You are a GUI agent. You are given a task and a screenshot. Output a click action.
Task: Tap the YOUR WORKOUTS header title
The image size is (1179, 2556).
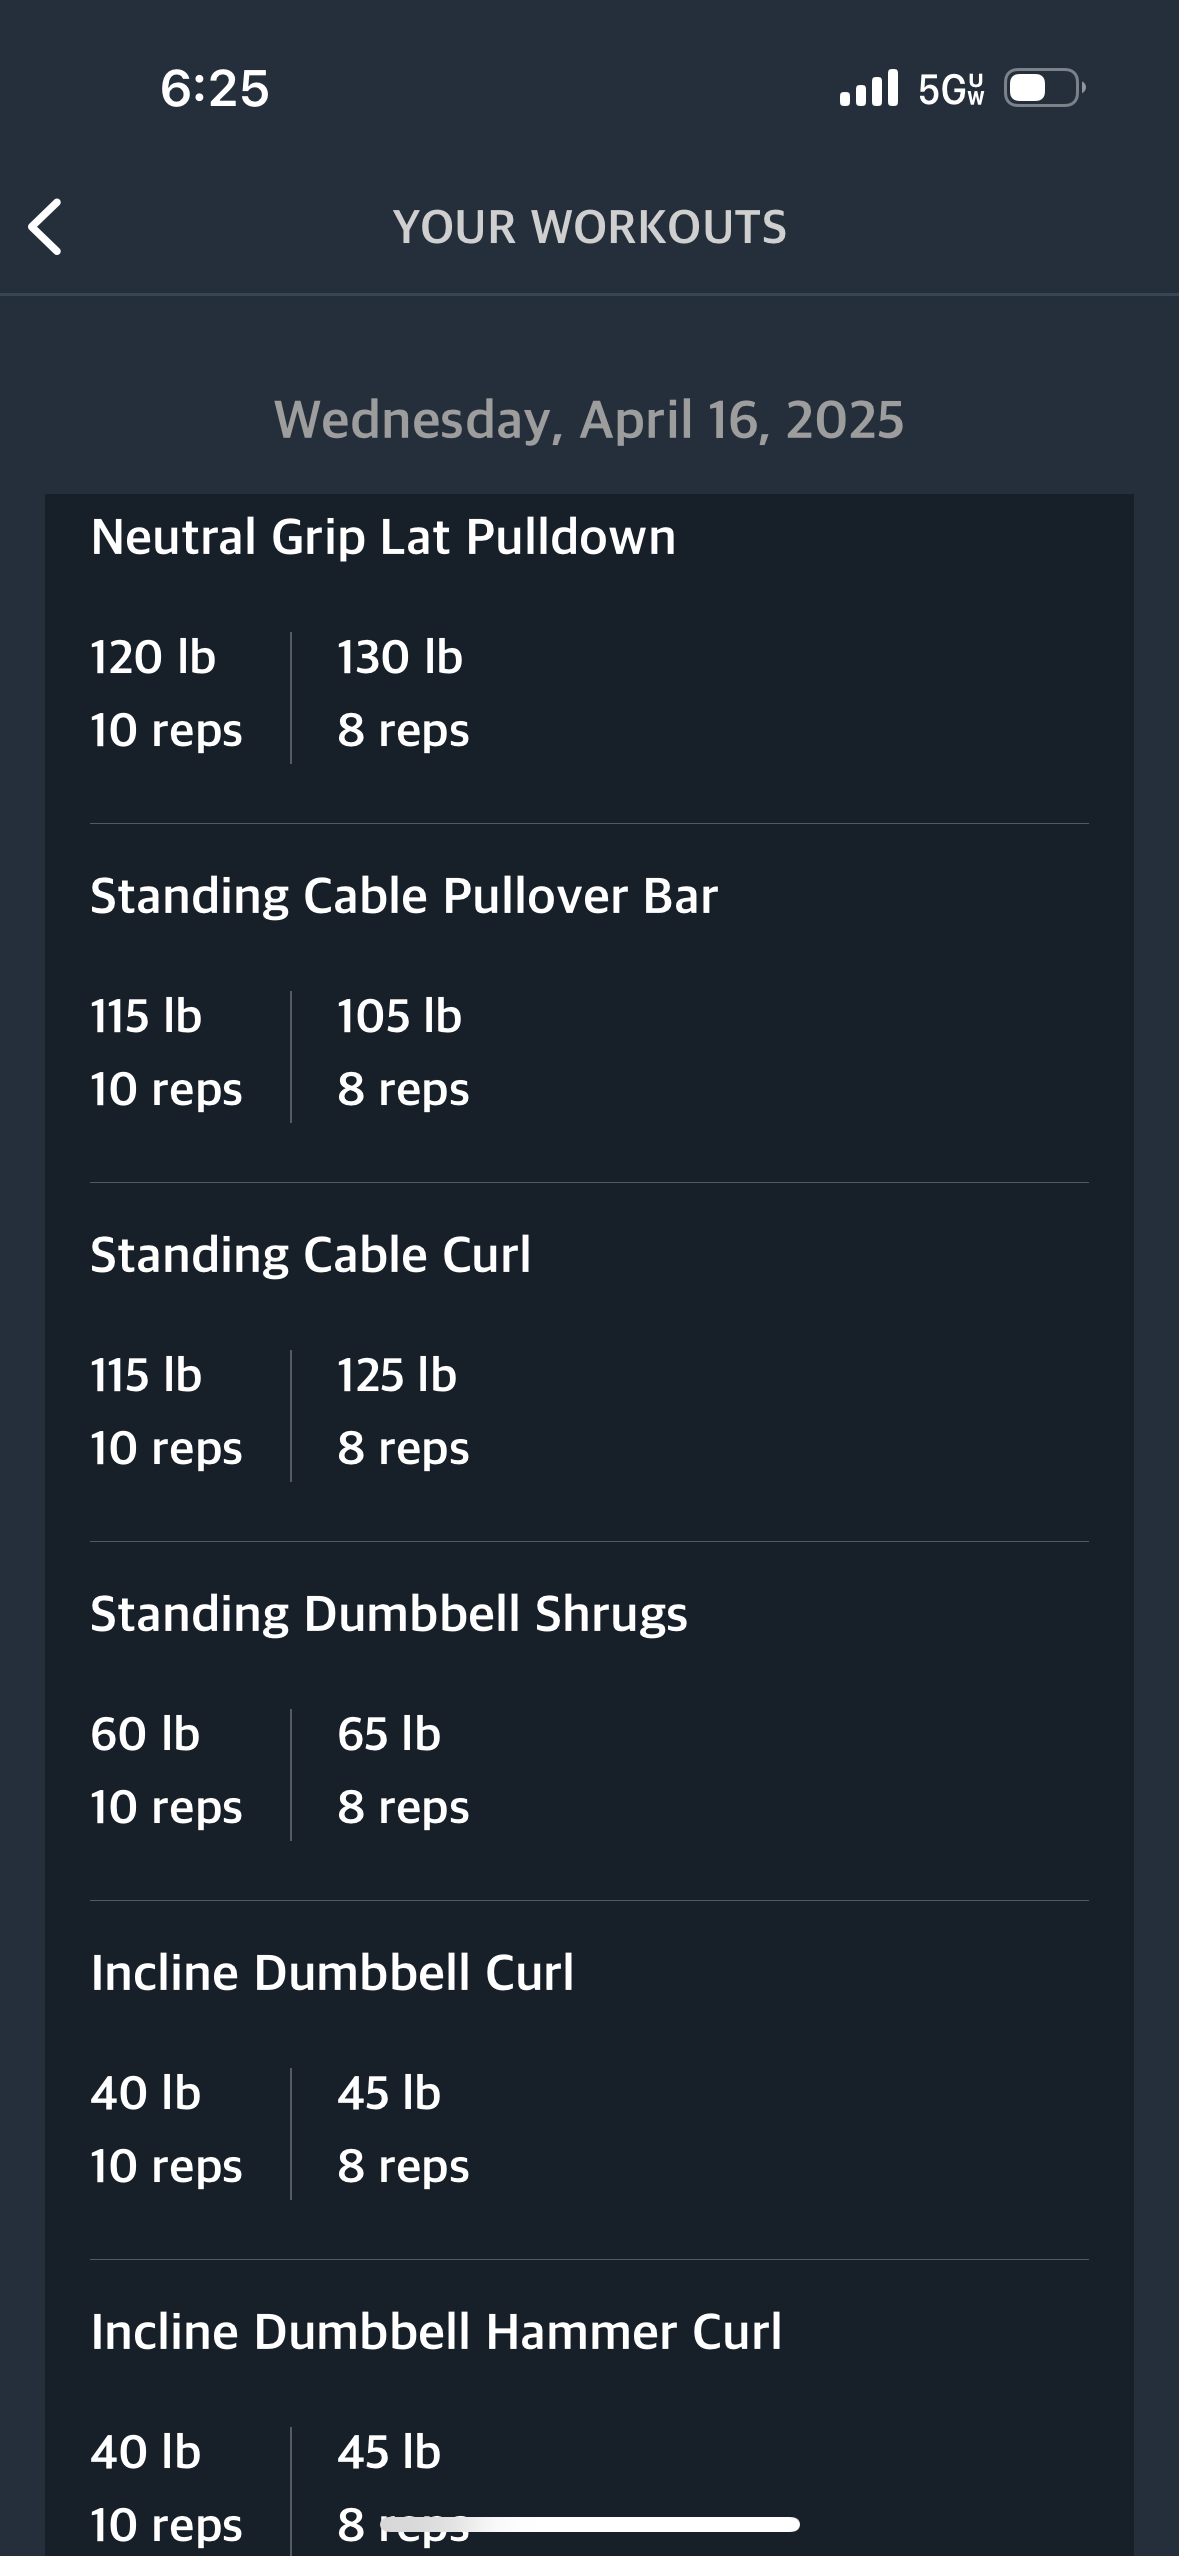click(590, 227)
